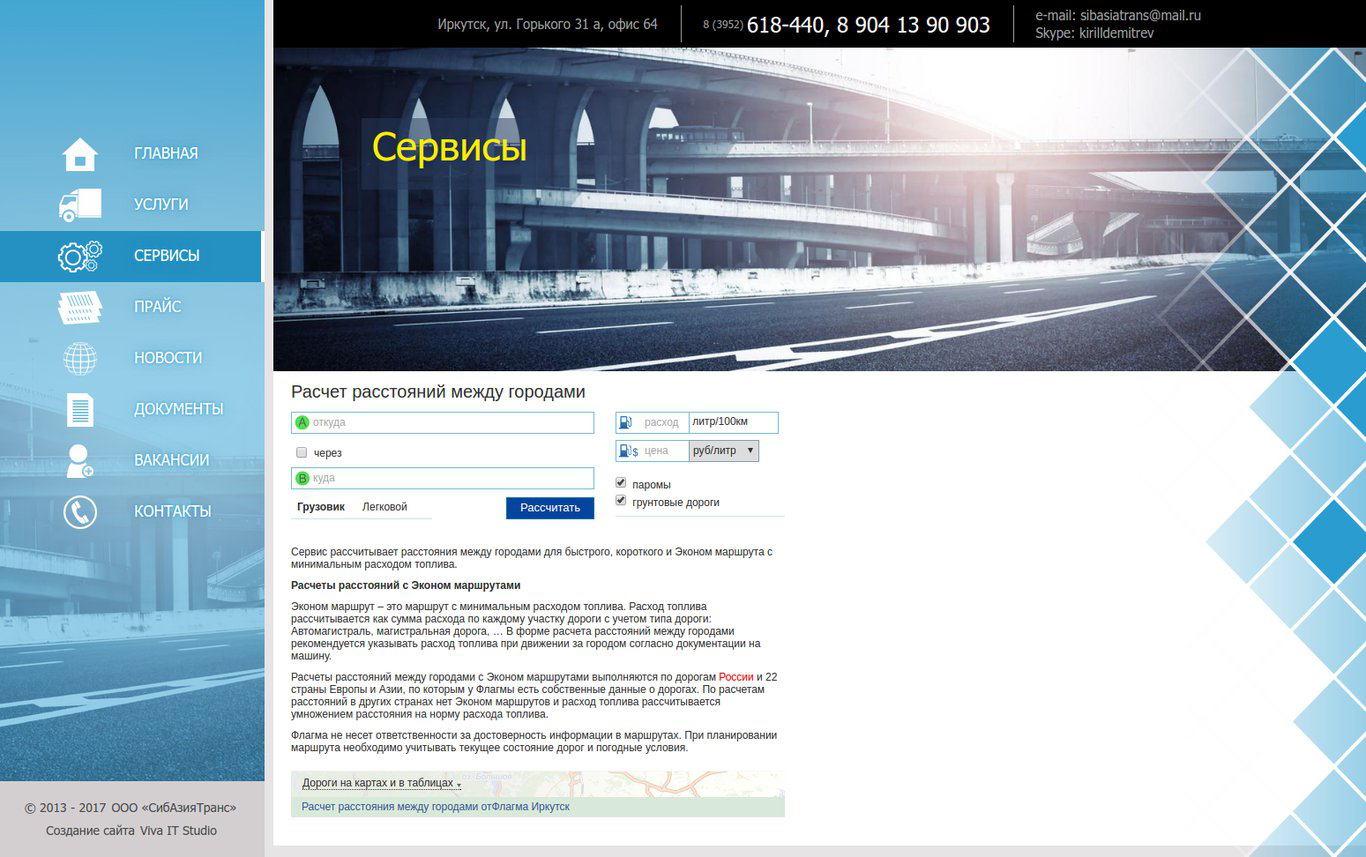Click the price list icon for ПРАЙС
Viewport: 1366px width, 857px height.
[x=80, y=307]
